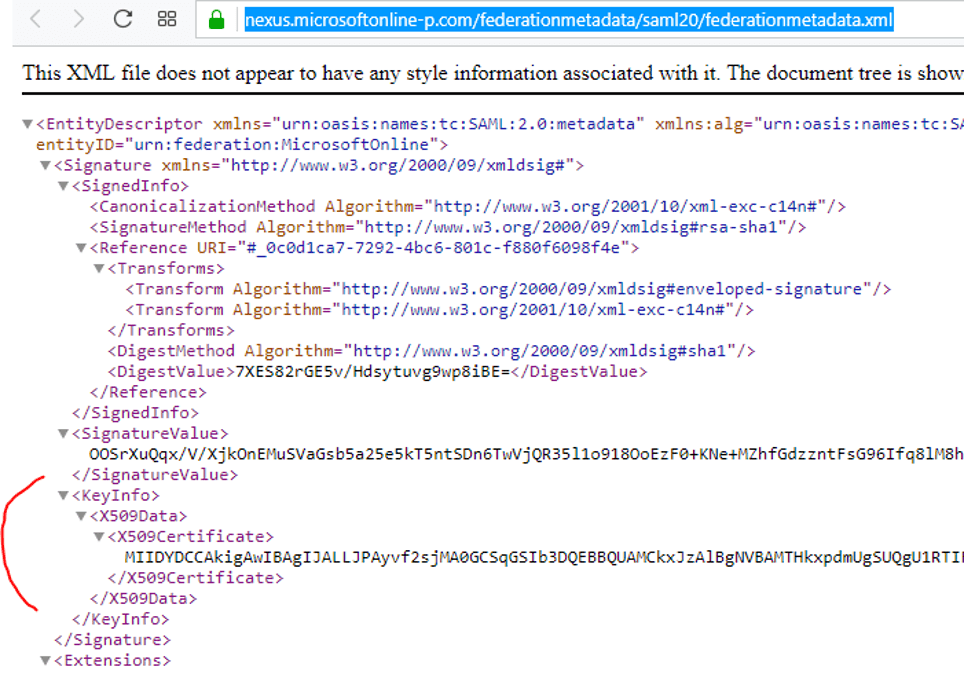
Task: Collapse the Reference URI node
Action: tap(82, 248)
